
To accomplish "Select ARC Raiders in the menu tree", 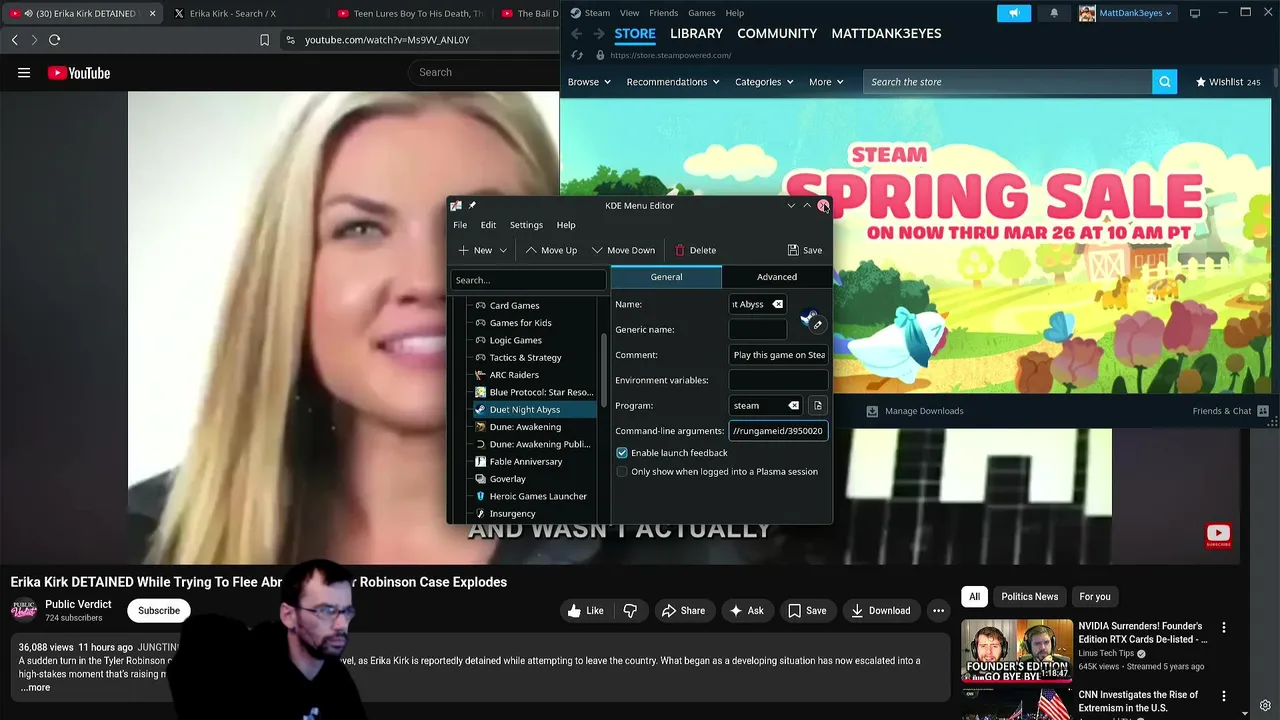I will (x=514, y=375).
